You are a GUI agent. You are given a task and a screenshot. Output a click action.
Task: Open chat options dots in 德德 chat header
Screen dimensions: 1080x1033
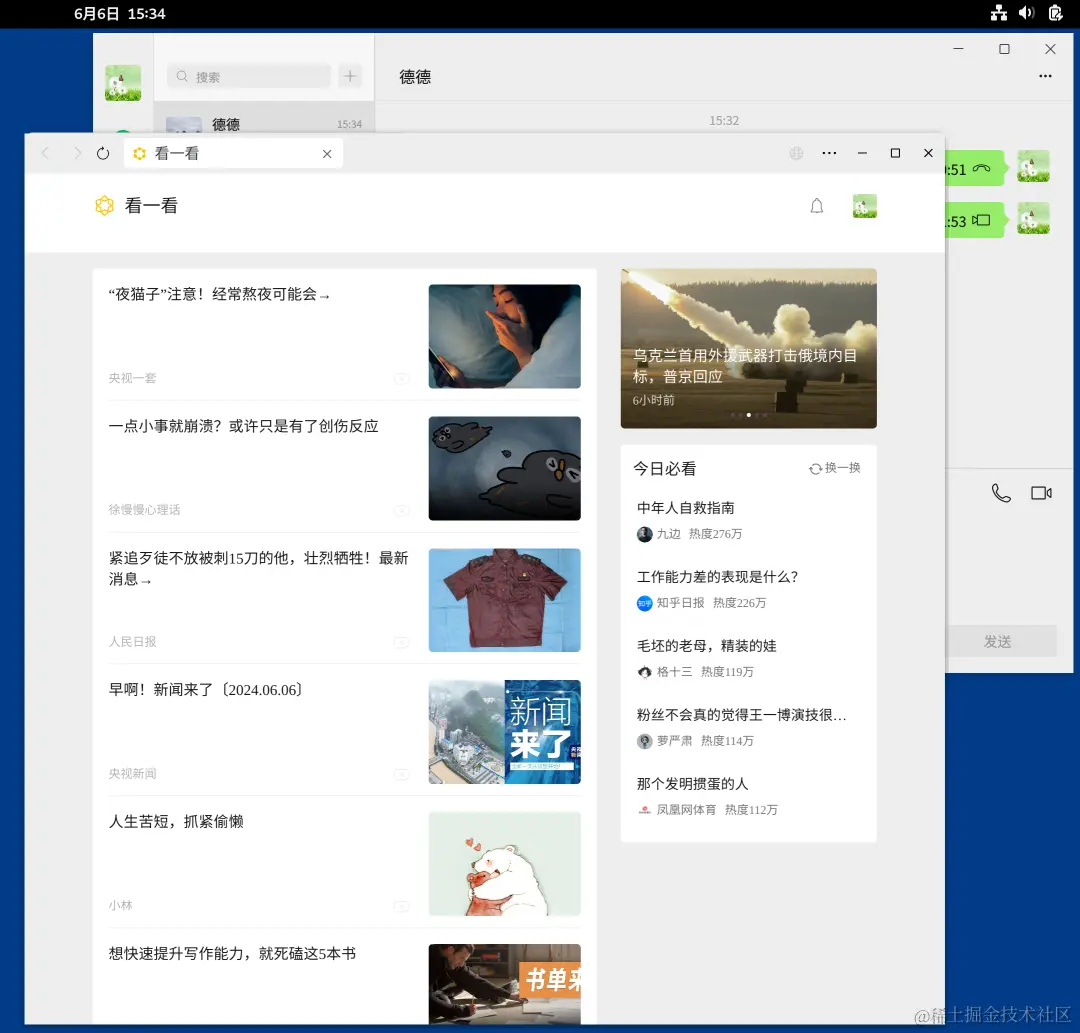1045,76
